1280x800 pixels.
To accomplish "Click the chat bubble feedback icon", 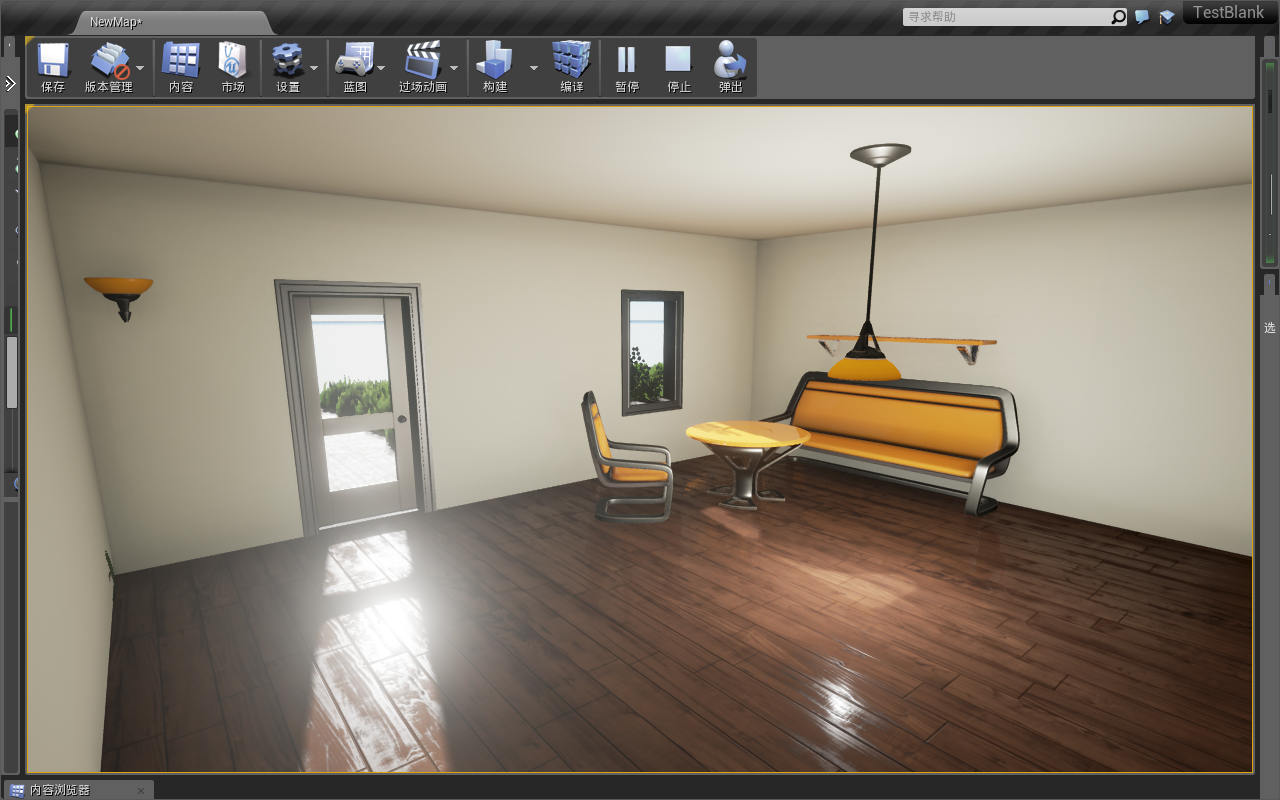I will [x=1142, y=17].
